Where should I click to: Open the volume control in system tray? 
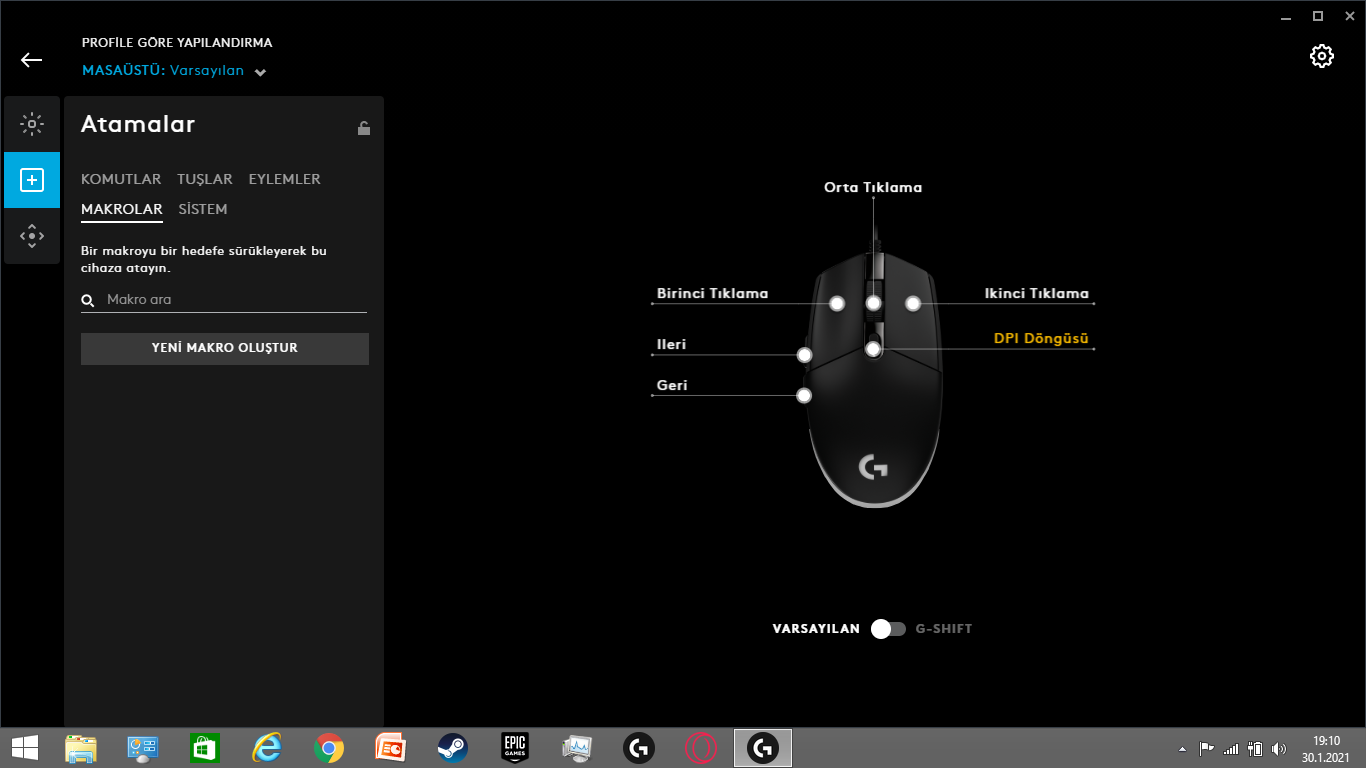coord(1279,748)
